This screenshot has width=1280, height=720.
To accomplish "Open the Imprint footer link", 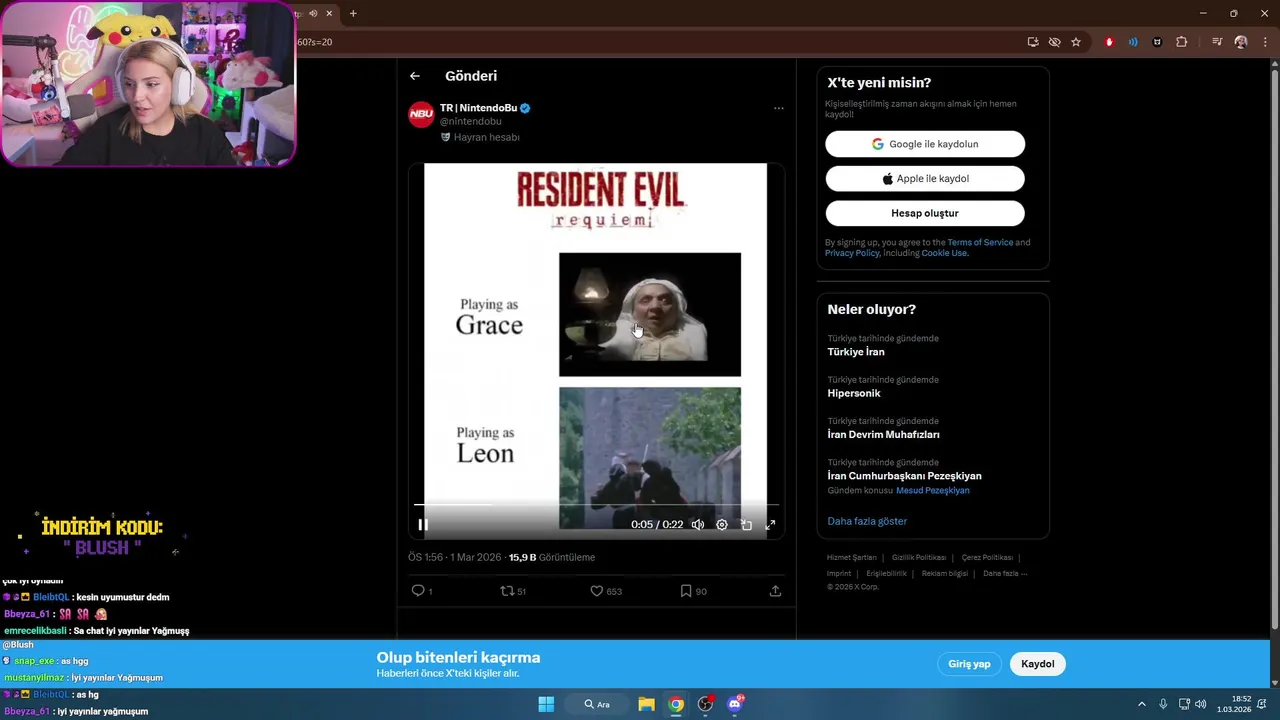I will click(839, 573).
